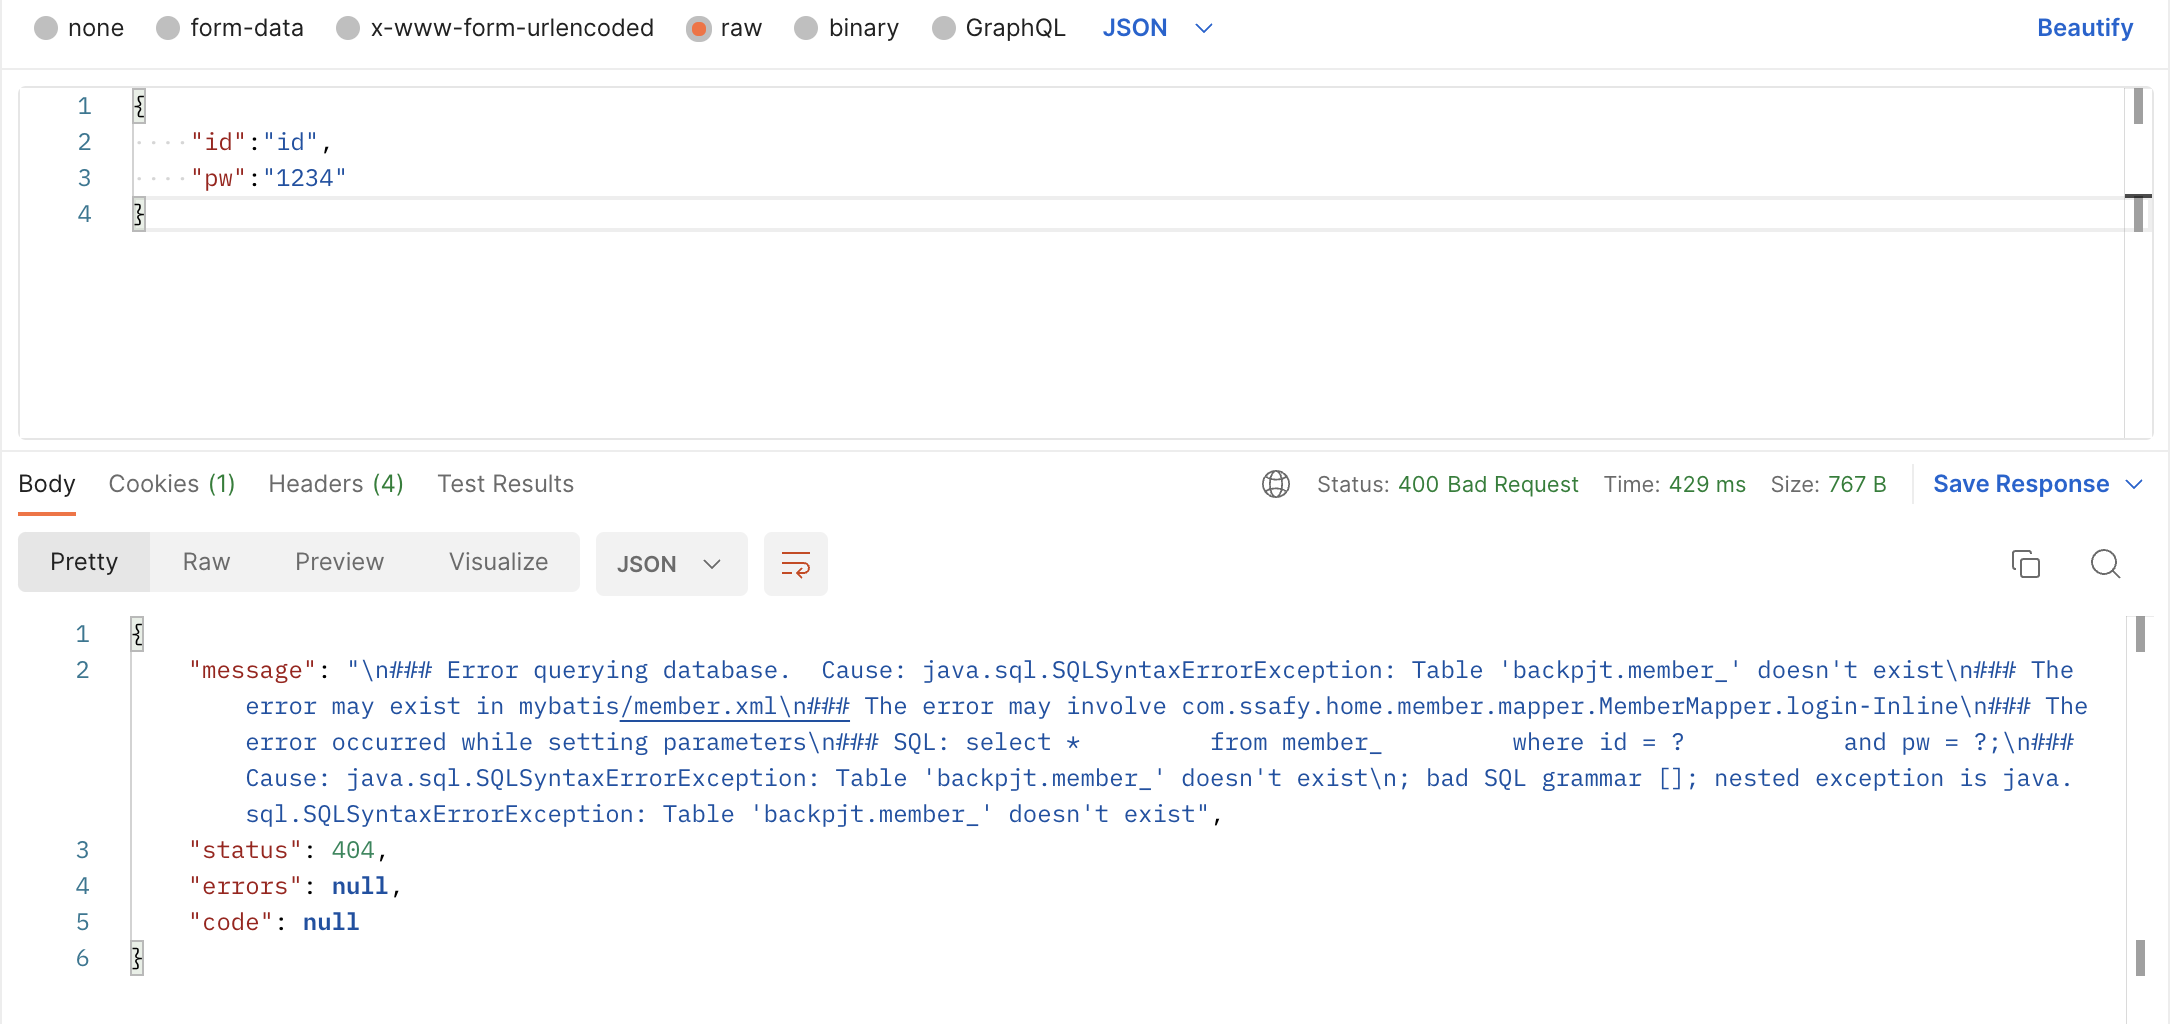Click Beautify to format the request body
The image size is (2172, 1024).
coord(2084,28)
